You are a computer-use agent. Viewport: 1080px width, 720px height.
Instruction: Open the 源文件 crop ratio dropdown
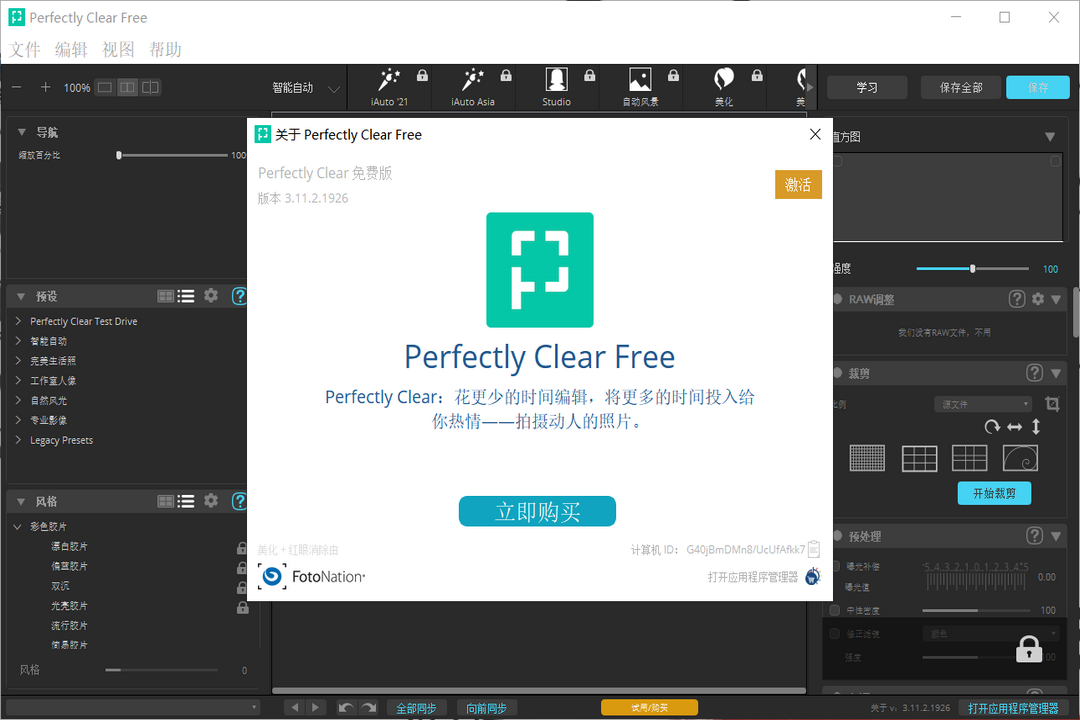982,403
